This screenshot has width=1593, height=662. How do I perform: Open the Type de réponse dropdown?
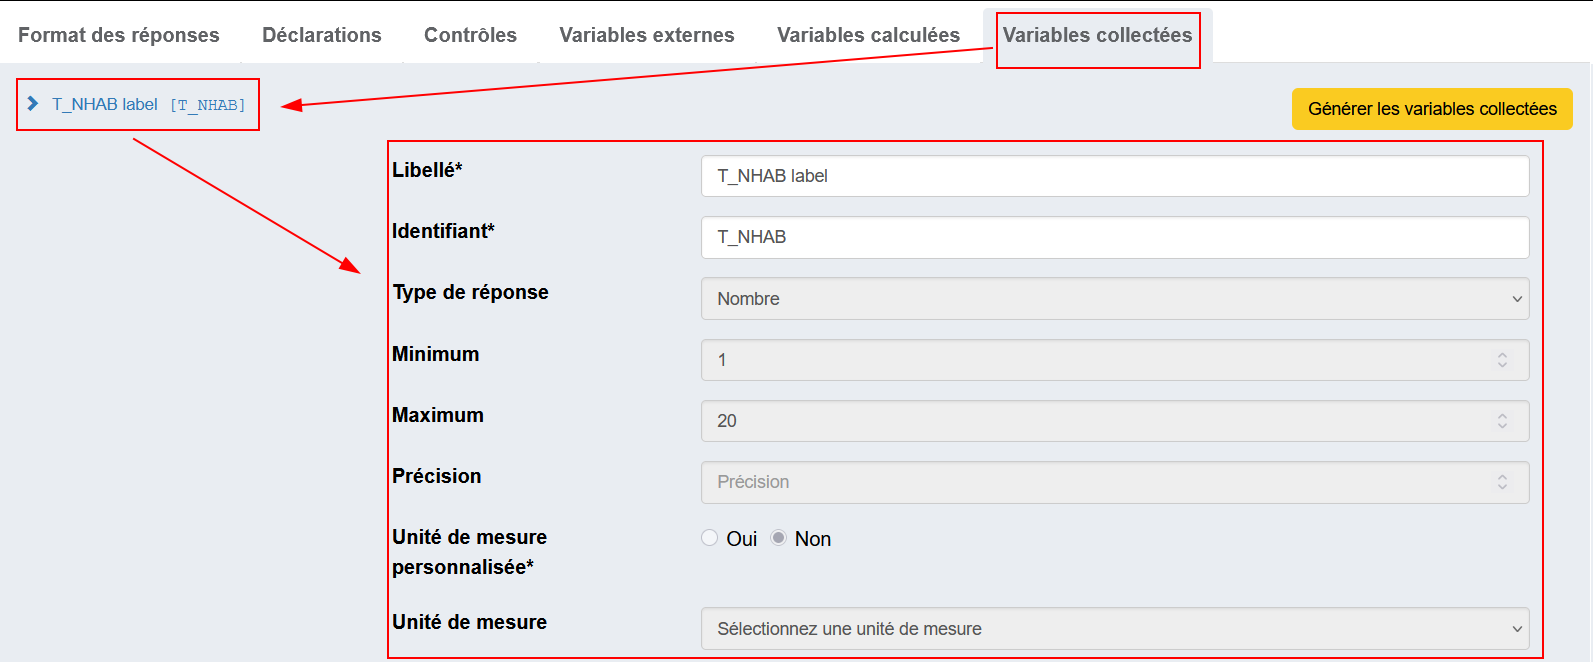click(1114, 299)
